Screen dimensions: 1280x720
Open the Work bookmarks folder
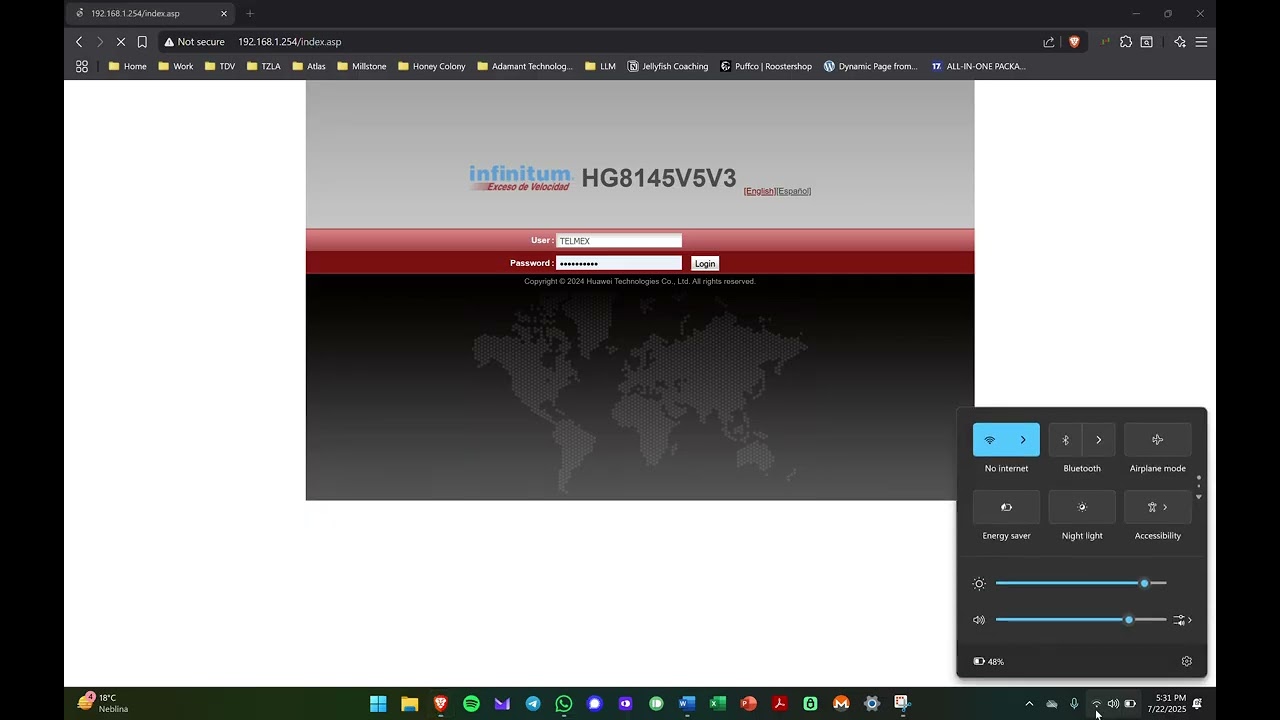pyautogui.click(x=176, y=66)
